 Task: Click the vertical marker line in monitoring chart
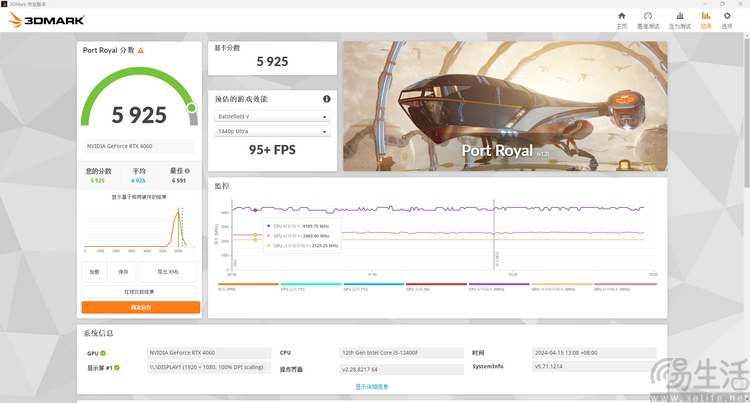tap(494, 234)
